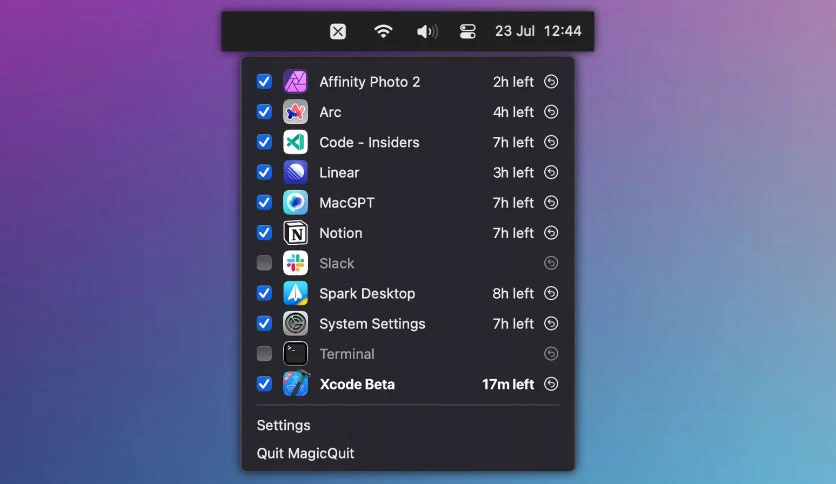Open the sound volume menu icon

click(427, 31)
